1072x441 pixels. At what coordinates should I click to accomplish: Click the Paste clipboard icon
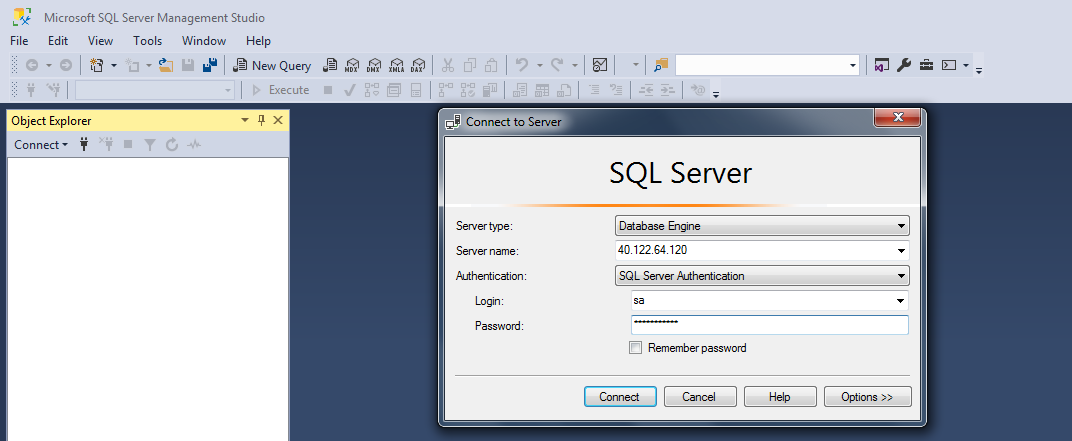[492, 66]
